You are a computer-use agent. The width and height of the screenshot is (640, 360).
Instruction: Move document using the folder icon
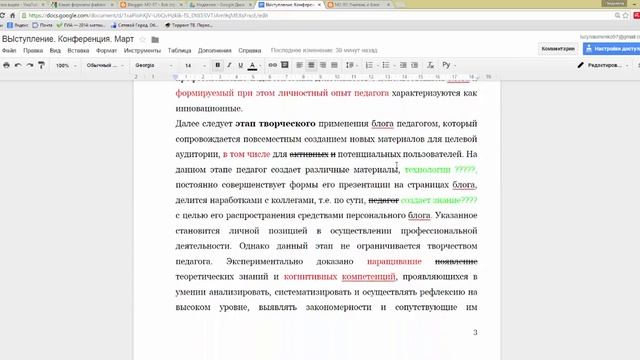[155, 40]
